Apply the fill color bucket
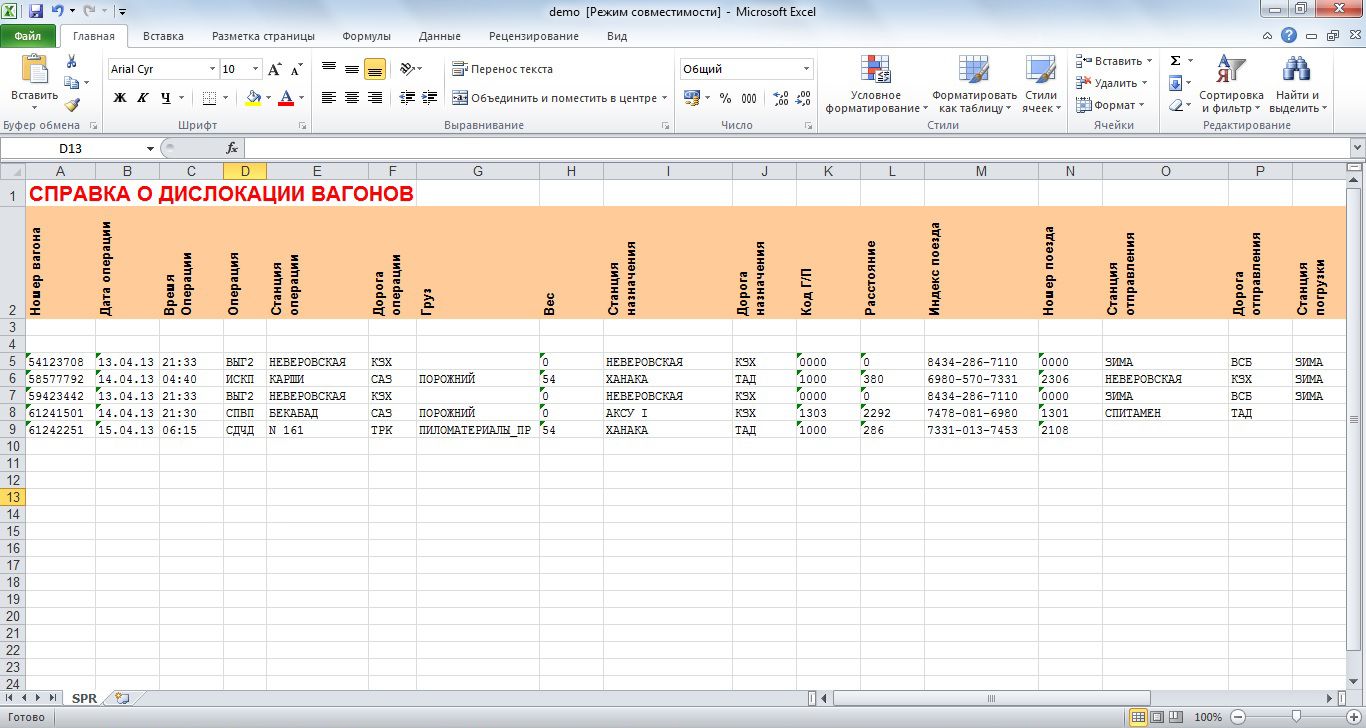Image resolution: width=1366 pixels, height=728 pixels. 253,98
